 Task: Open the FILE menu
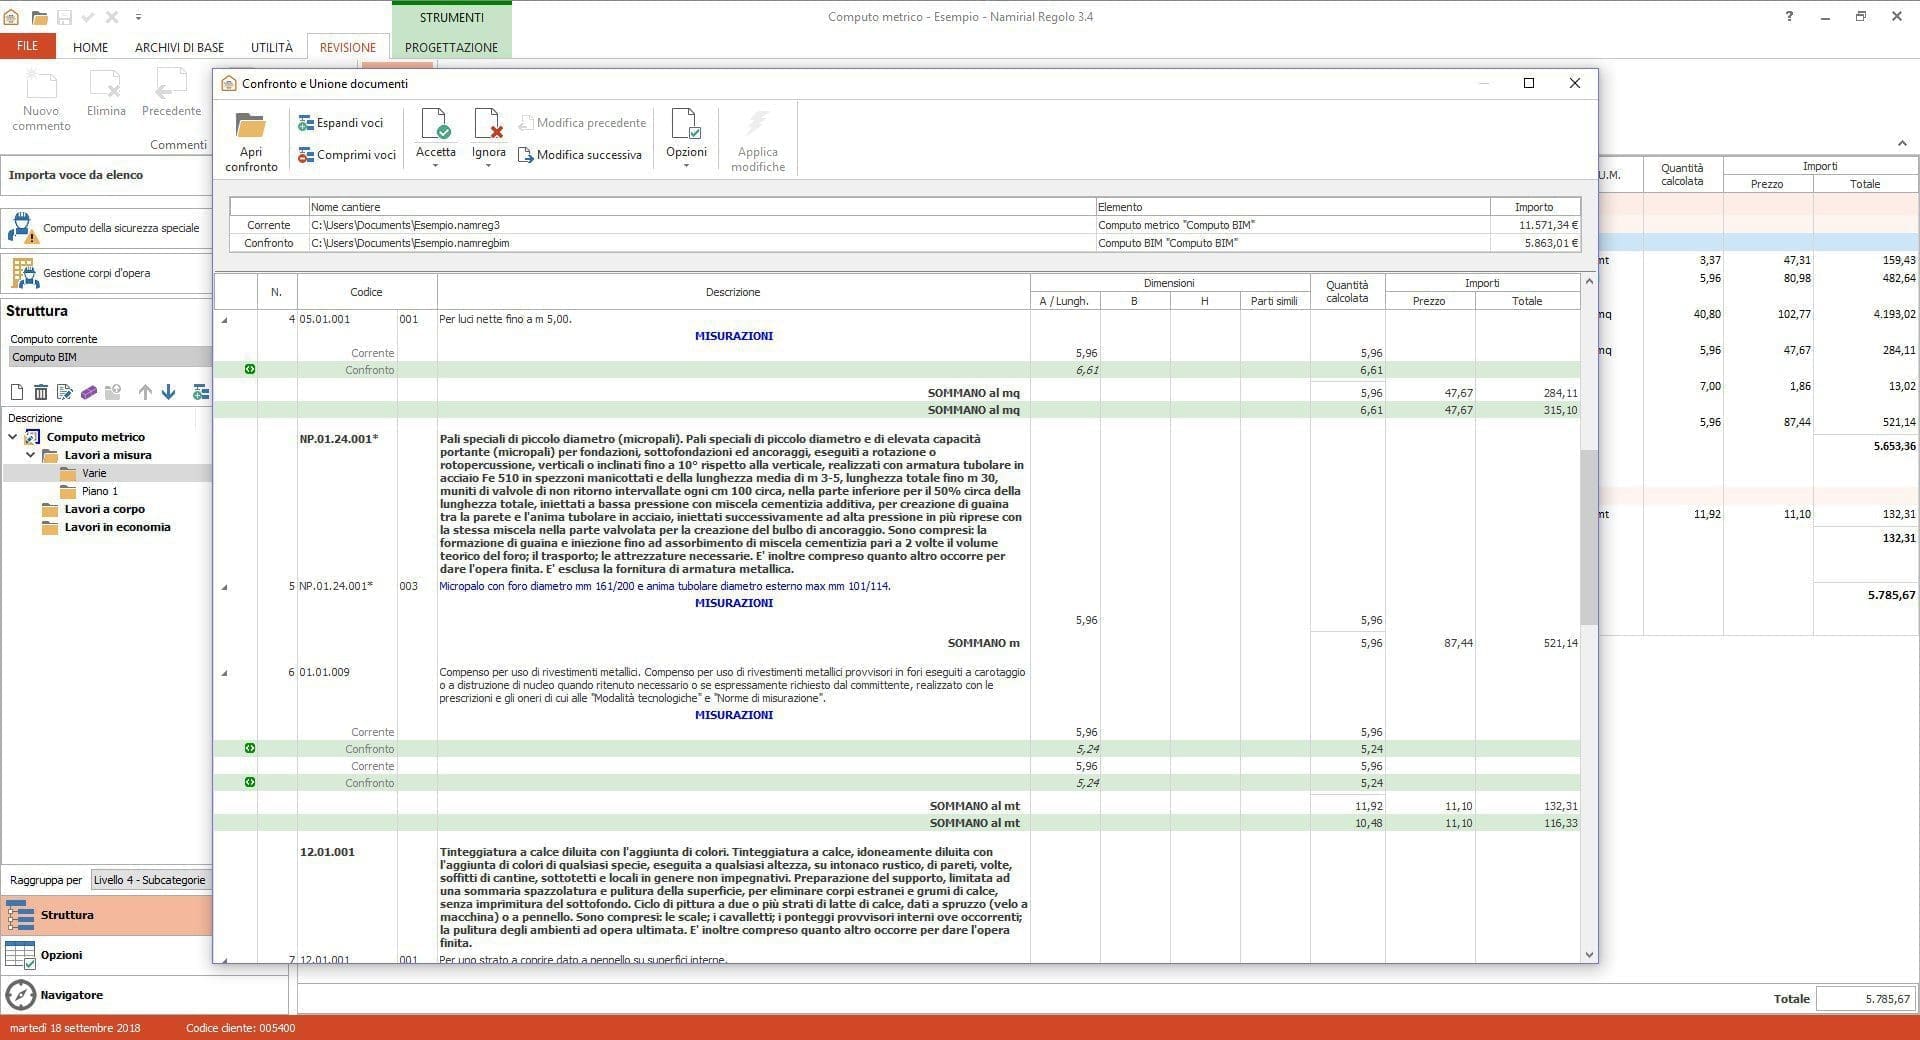27,46
